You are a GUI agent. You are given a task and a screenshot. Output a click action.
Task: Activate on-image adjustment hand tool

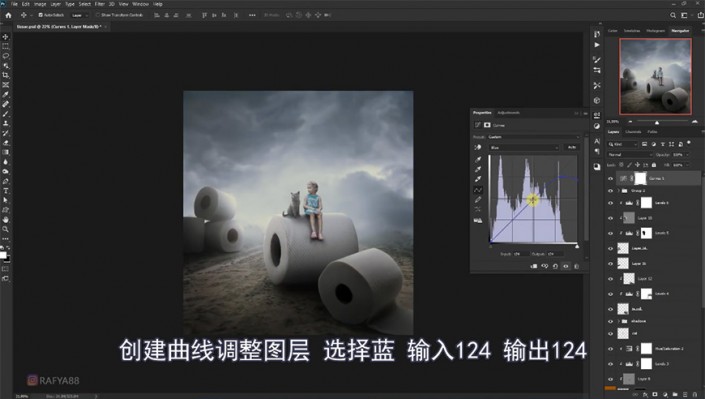point(478,147)
